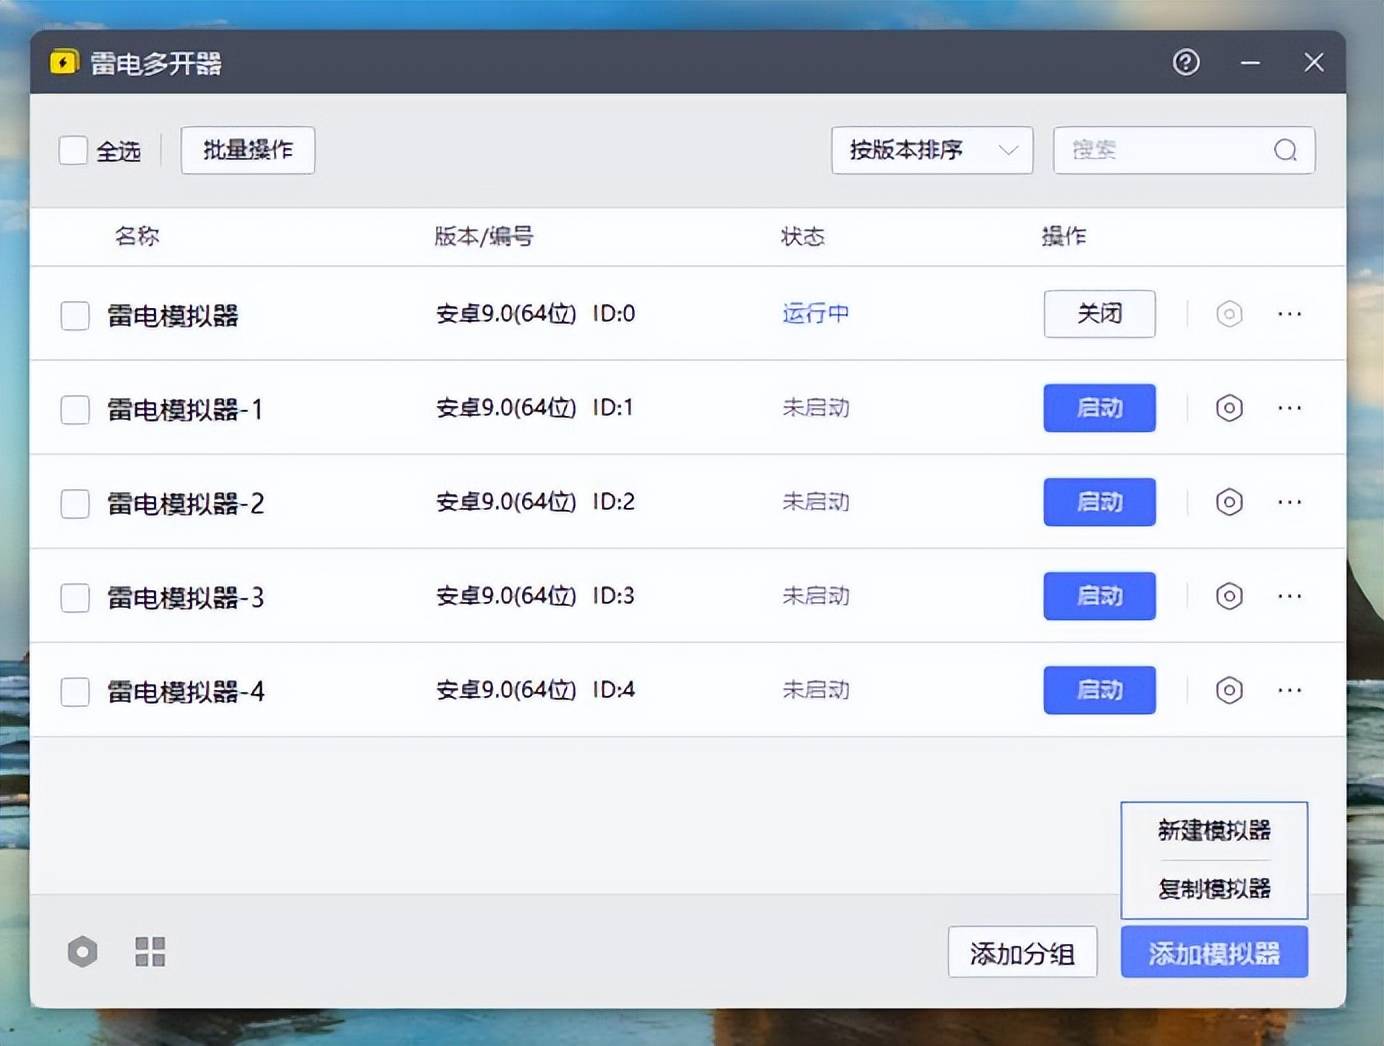
Task: Select 新建模拟器 from the popup menu
Action: coord(1213,830)
